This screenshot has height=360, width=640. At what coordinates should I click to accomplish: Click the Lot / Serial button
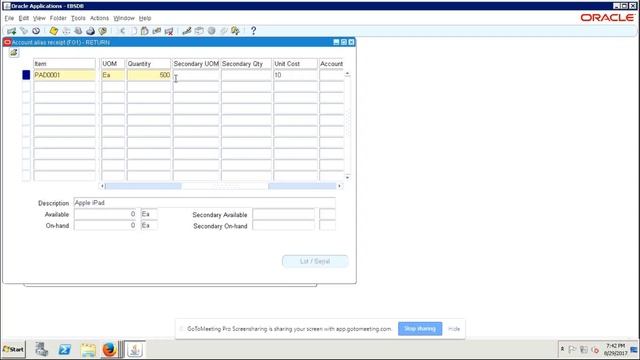coord(315,261)
